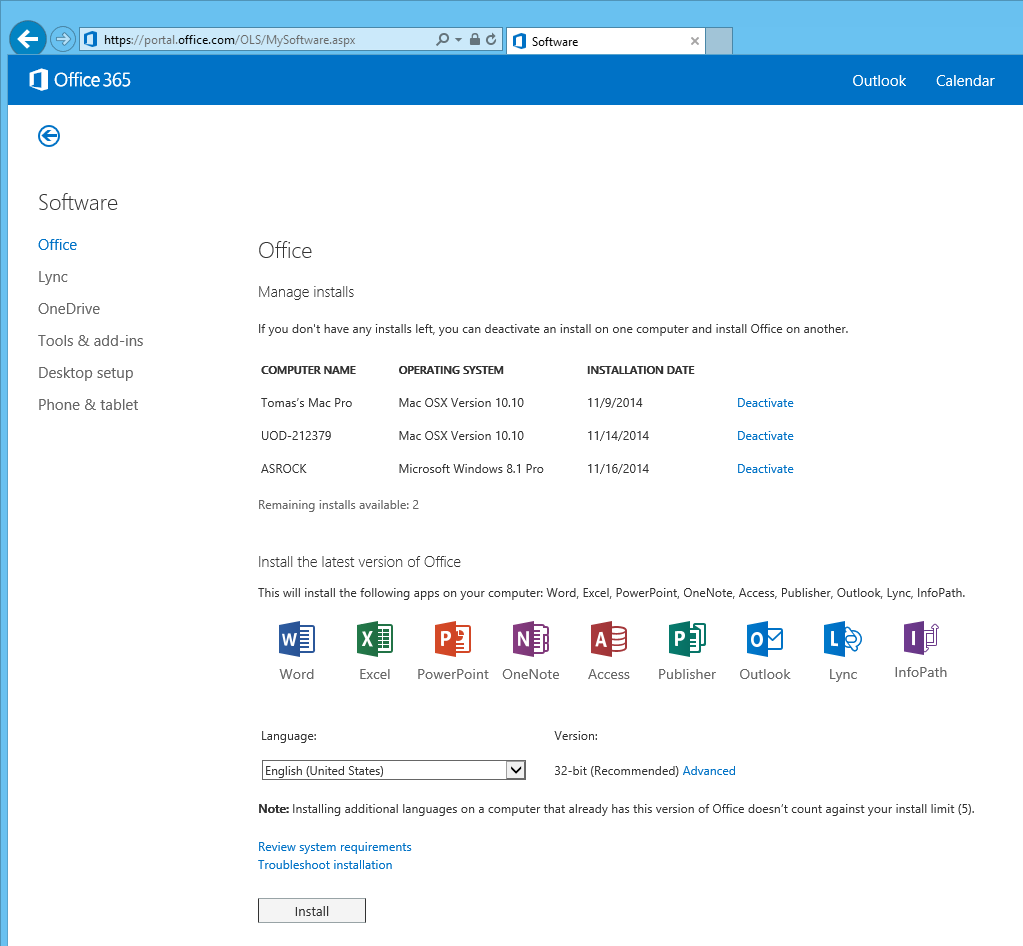
Task: Open Outlook in the top navigation
Action: [x=879, y=80]
